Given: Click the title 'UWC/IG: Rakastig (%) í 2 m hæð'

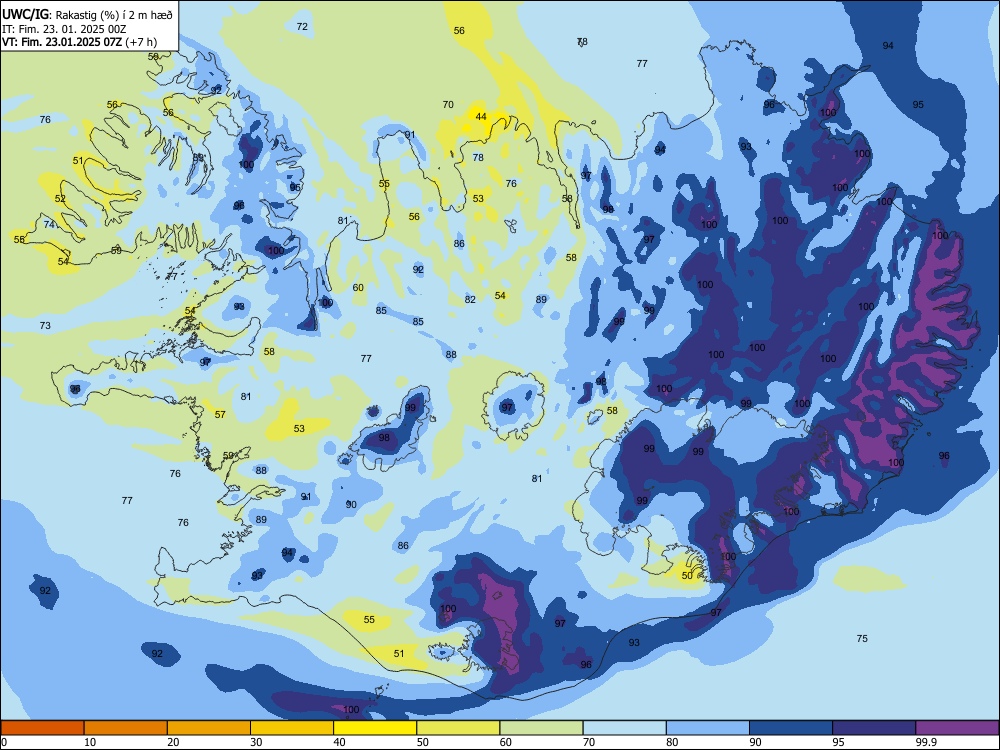Looking at the screenshot, I should click(x=87, y=14).
